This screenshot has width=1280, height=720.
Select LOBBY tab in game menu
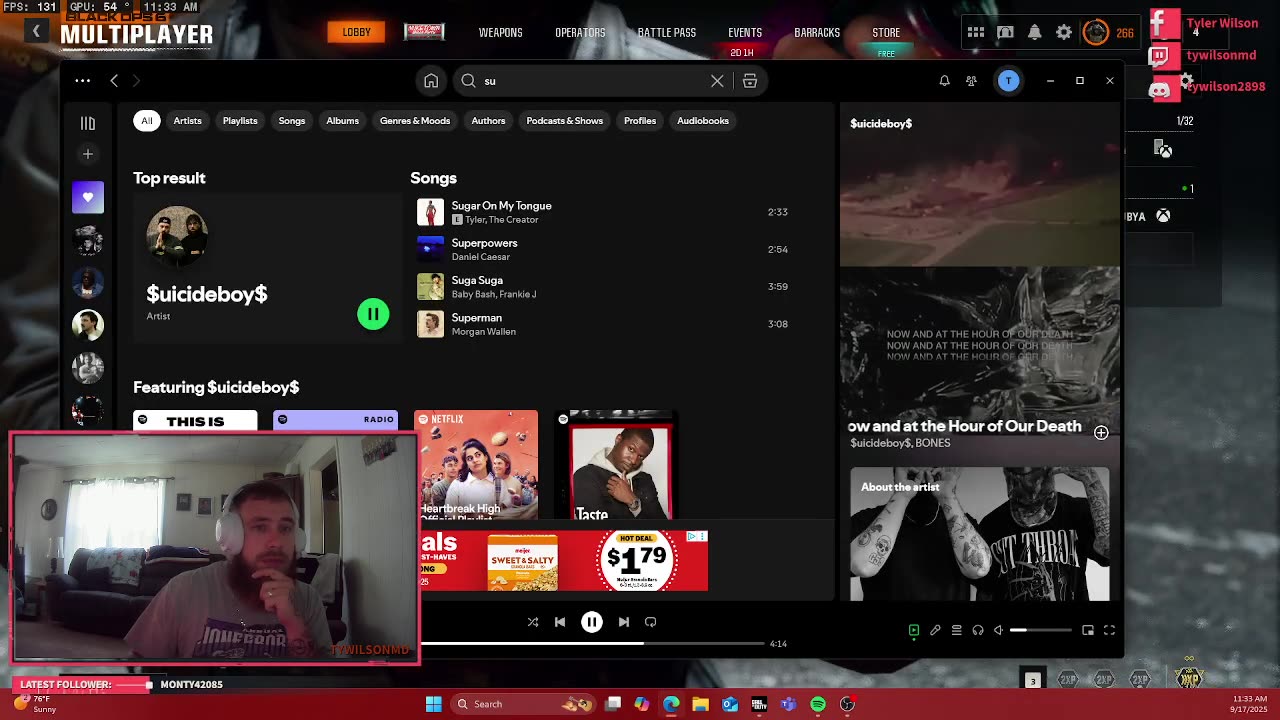[x=356, y=32]
